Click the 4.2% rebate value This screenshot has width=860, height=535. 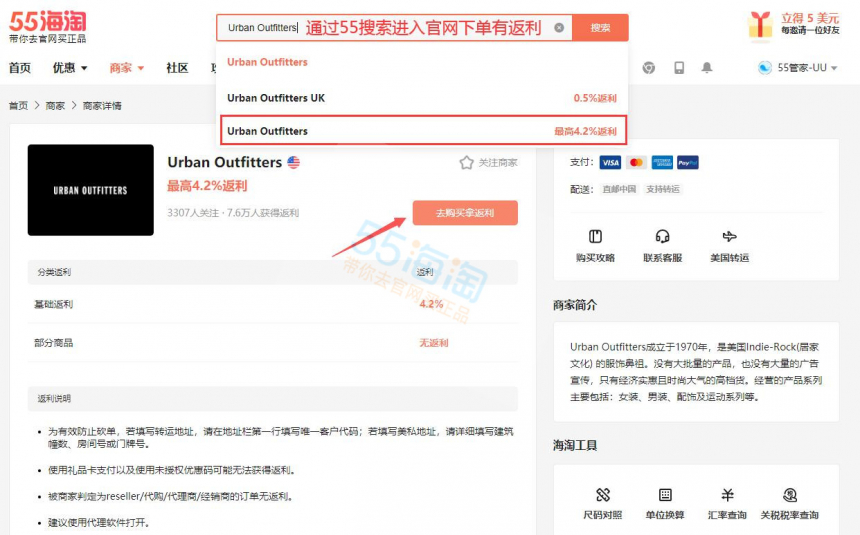tap(431, 304)
